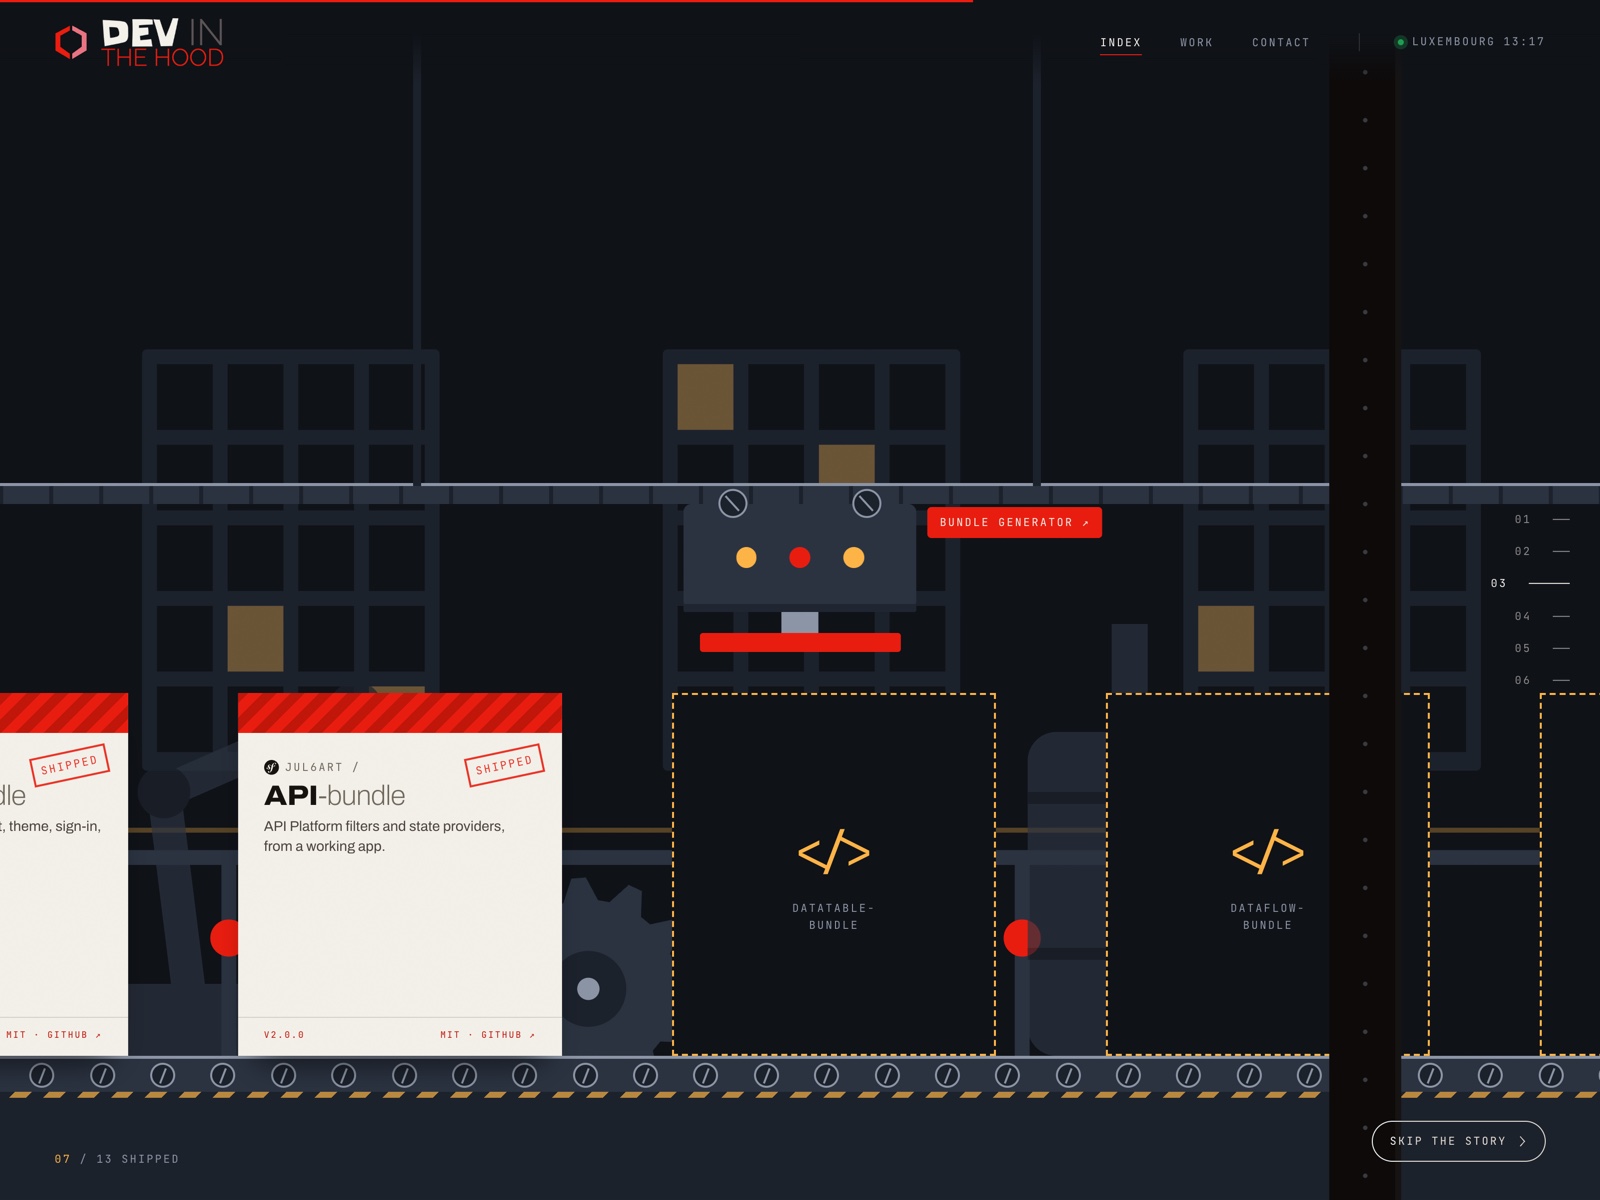Click the code icon on DATATABLE-BUNDLE card

[834, 851]
